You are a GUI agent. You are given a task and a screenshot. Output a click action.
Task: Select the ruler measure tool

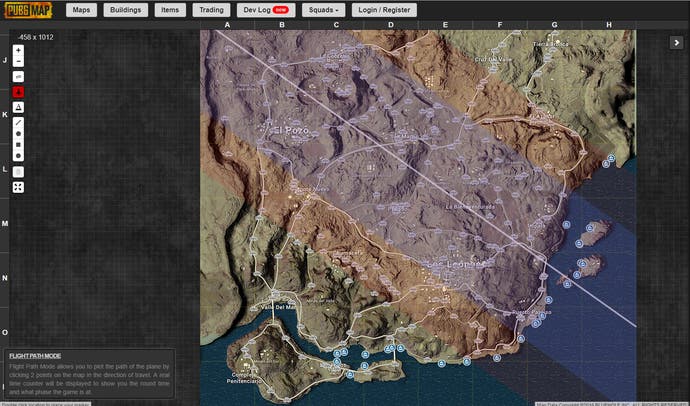click(x=18, y=77)
